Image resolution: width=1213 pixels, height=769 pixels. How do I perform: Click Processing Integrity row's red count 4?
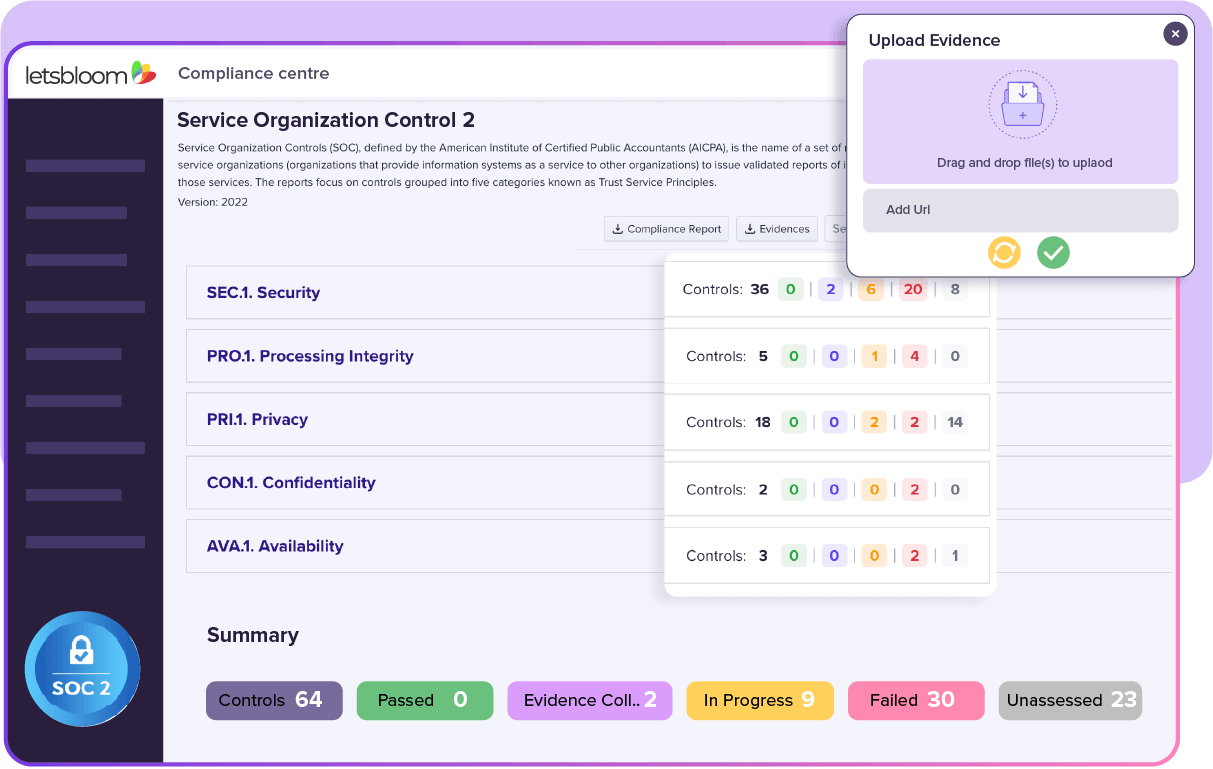[x=914, y=356]
